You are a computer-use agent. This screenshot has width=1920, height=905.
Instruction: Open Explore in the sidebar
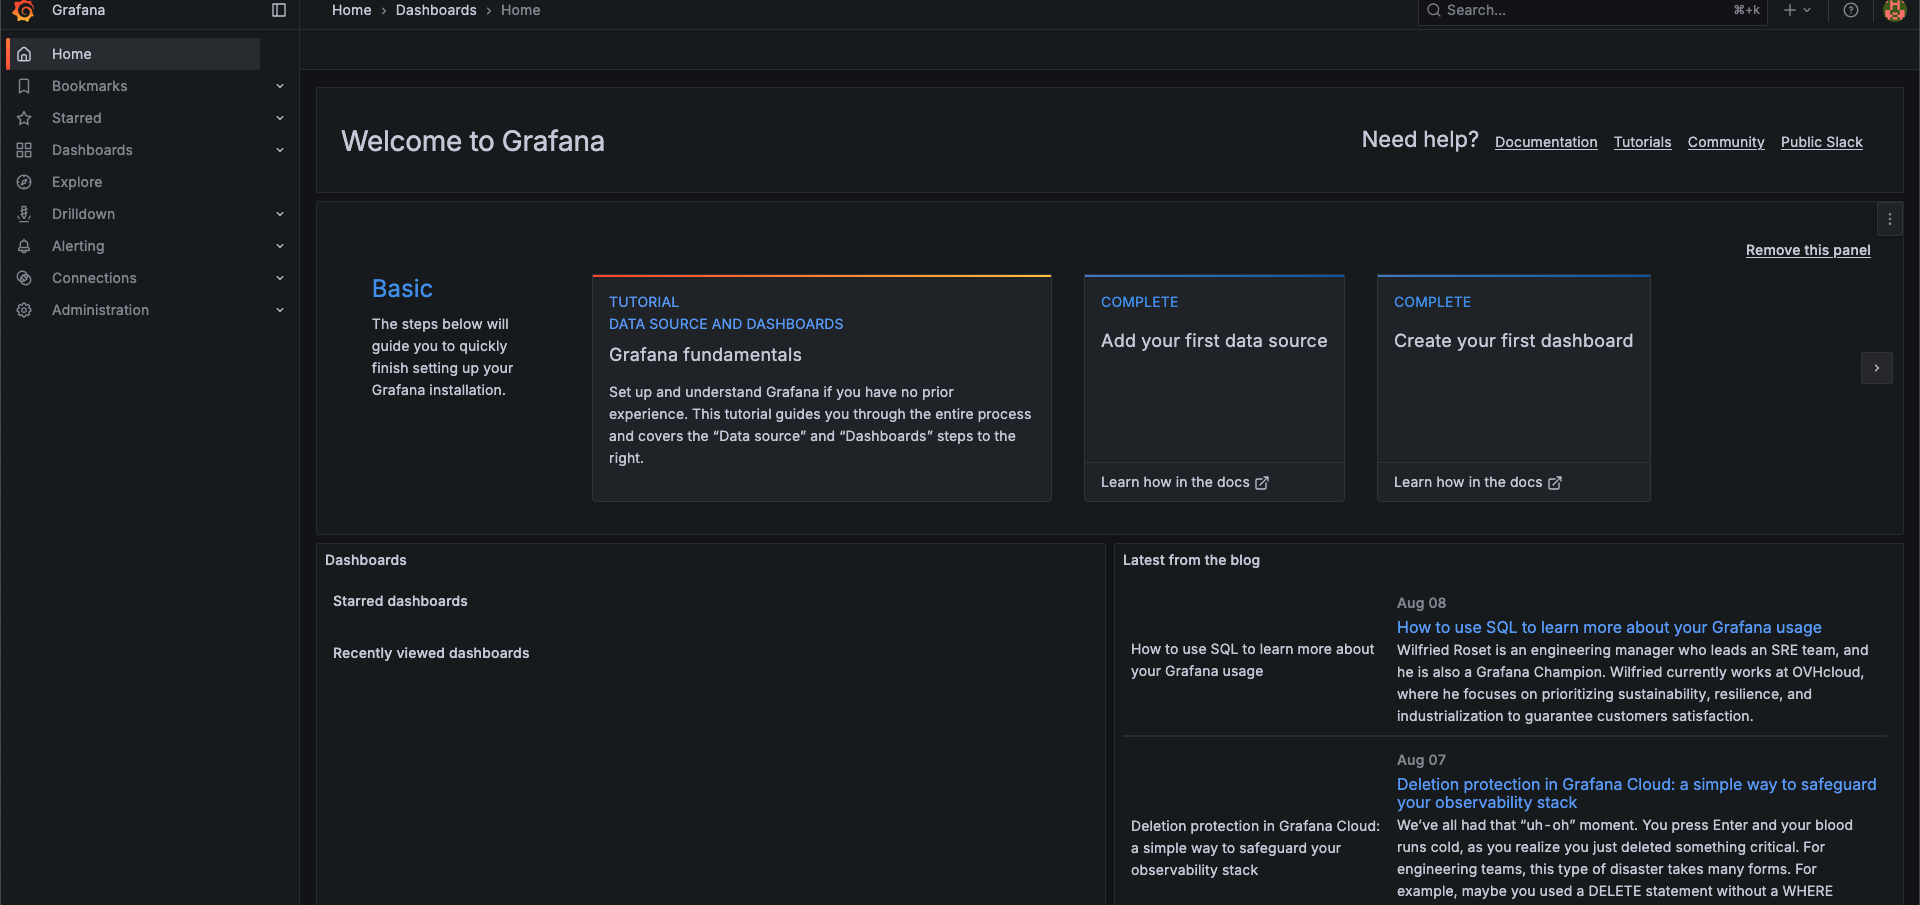pyautogui.click(x=77, y=182)
